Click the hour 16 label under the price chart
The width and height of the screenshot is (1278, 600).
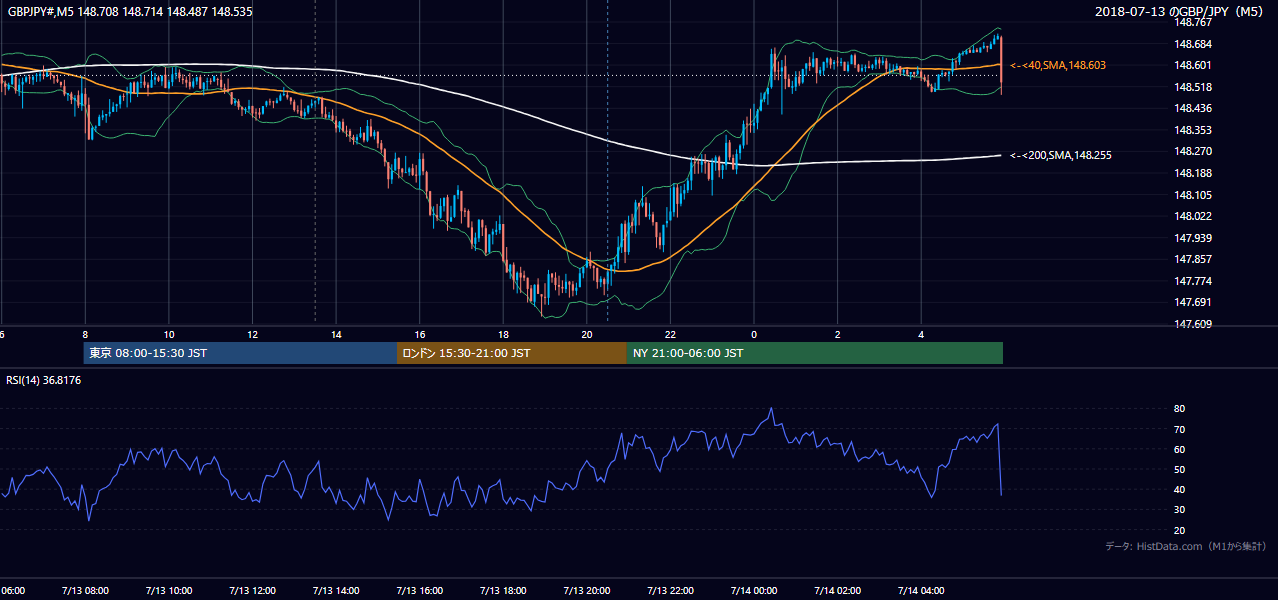[420, 335]
